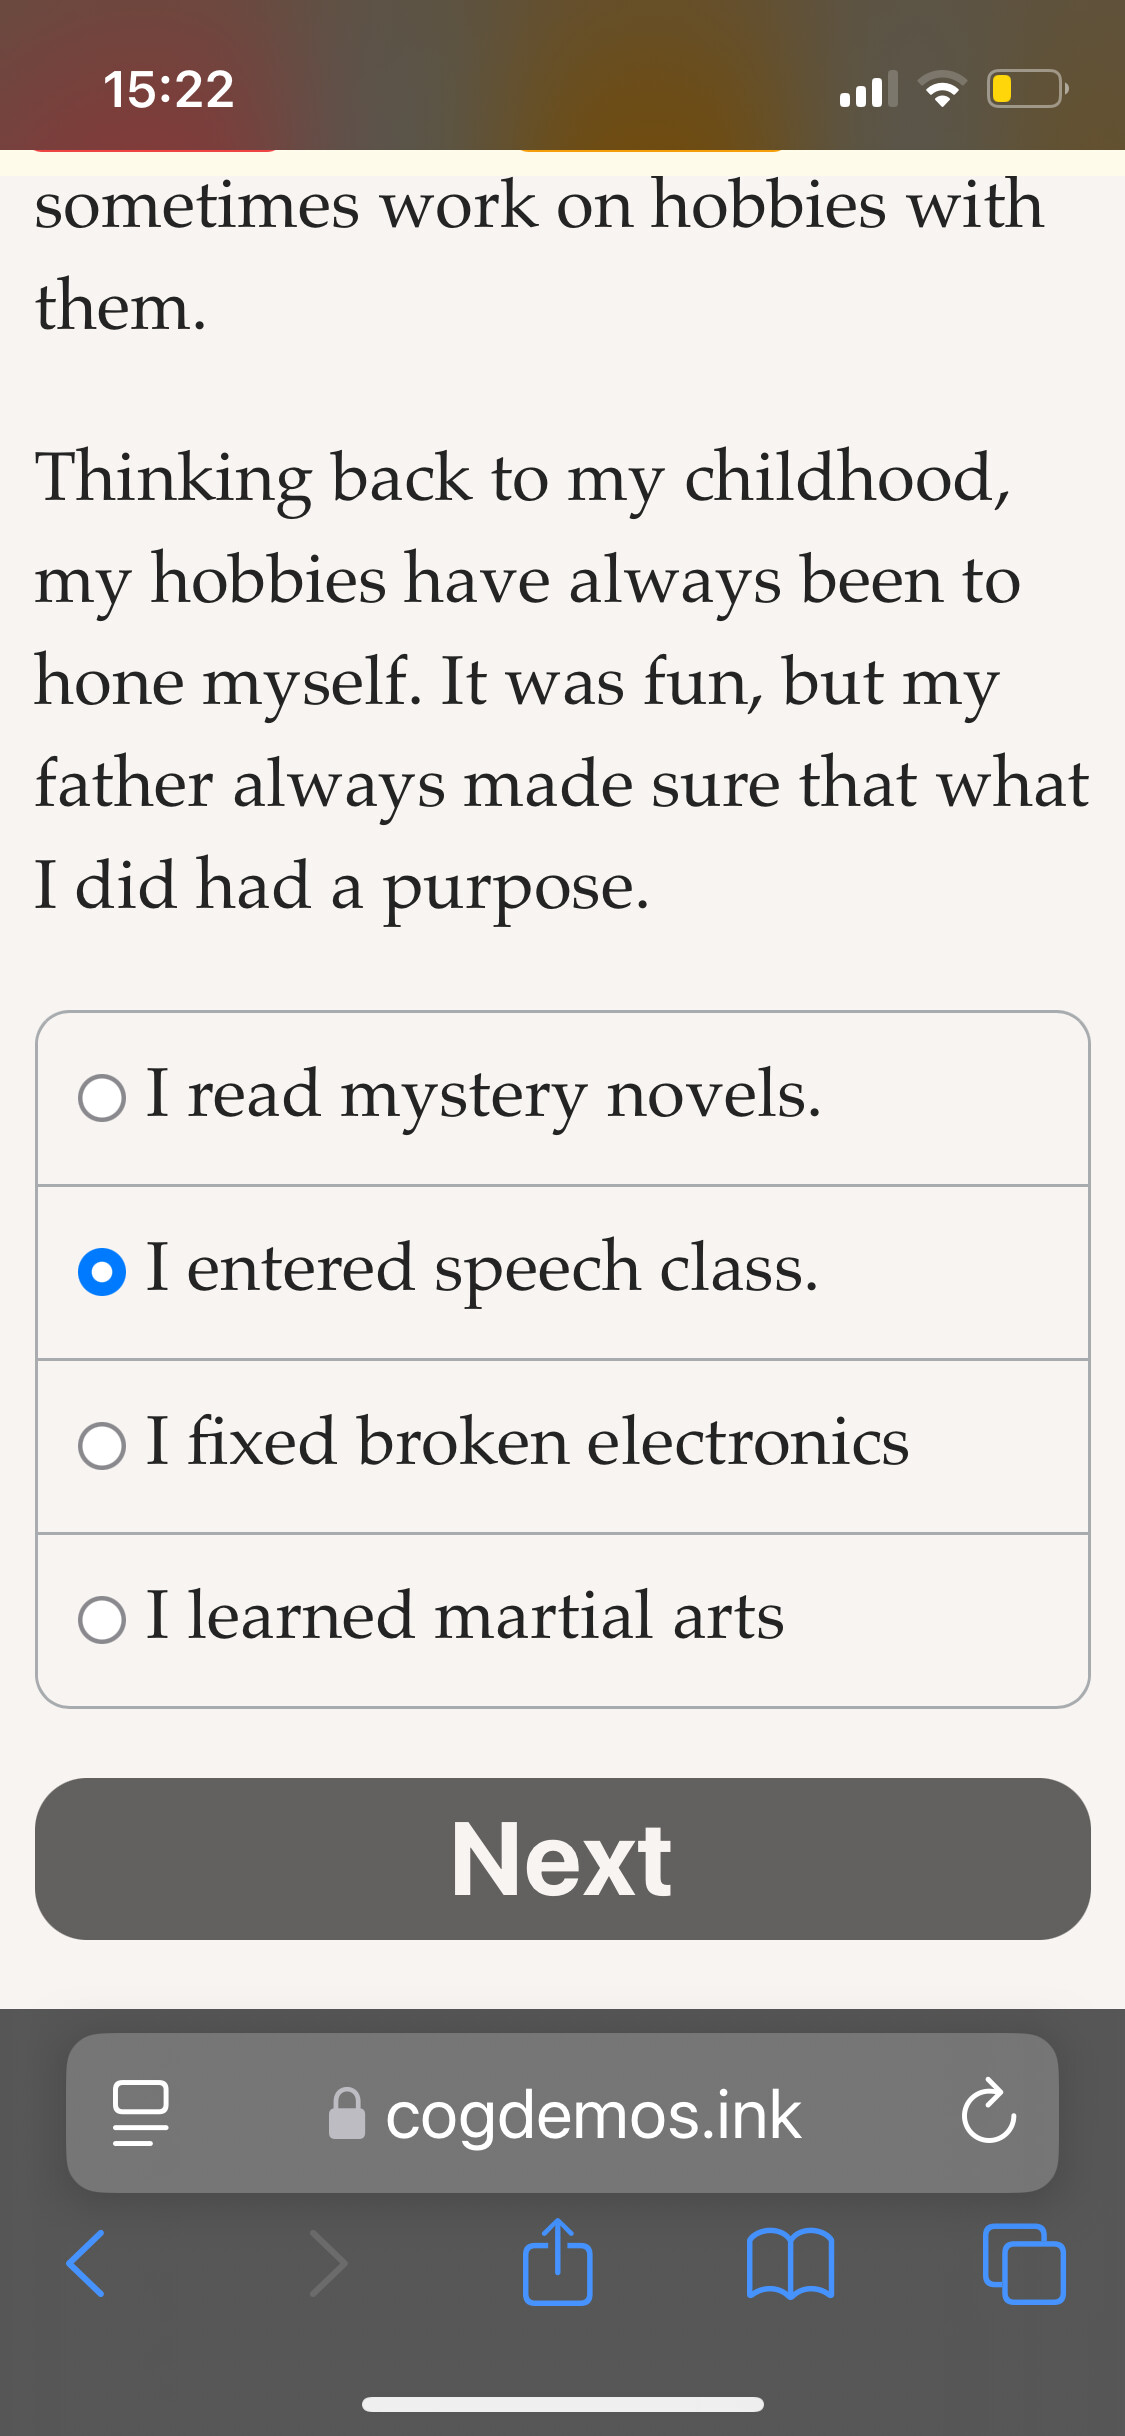Open the Share sheet icon

coord(558,2261)
